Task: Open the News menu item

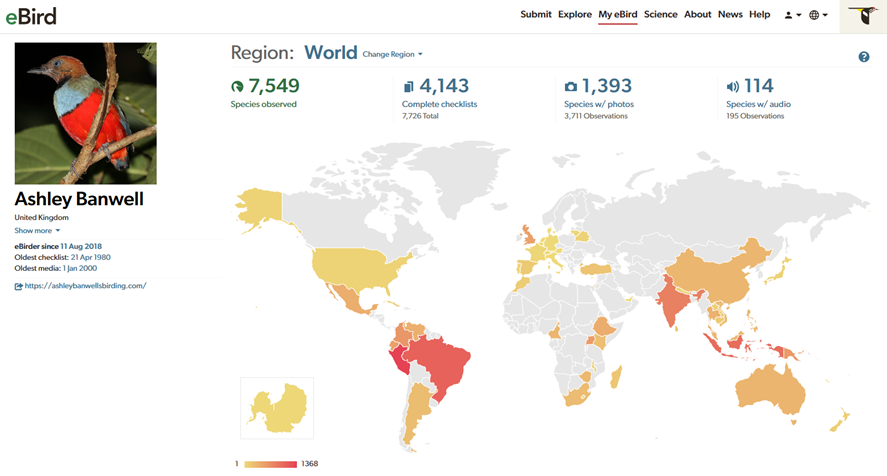Action: pyautogui.click(x=730, y=15)
